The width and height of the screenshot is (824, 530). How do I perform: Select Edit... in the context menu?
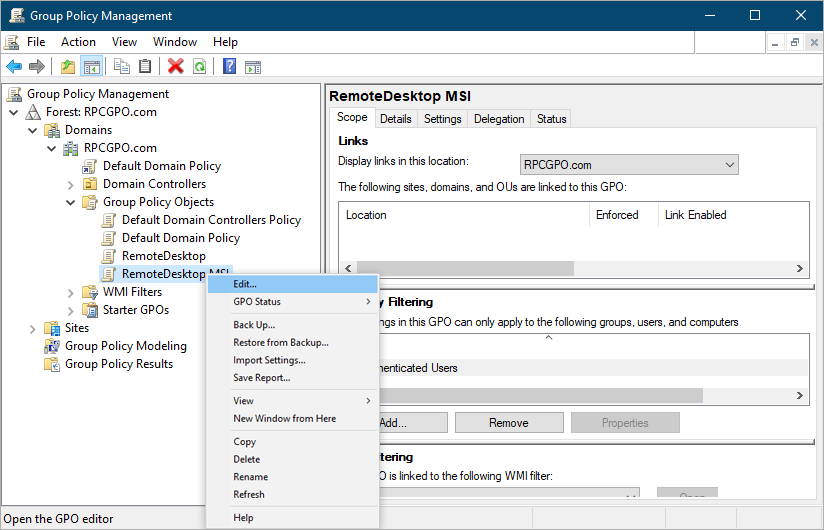point(245,284)
